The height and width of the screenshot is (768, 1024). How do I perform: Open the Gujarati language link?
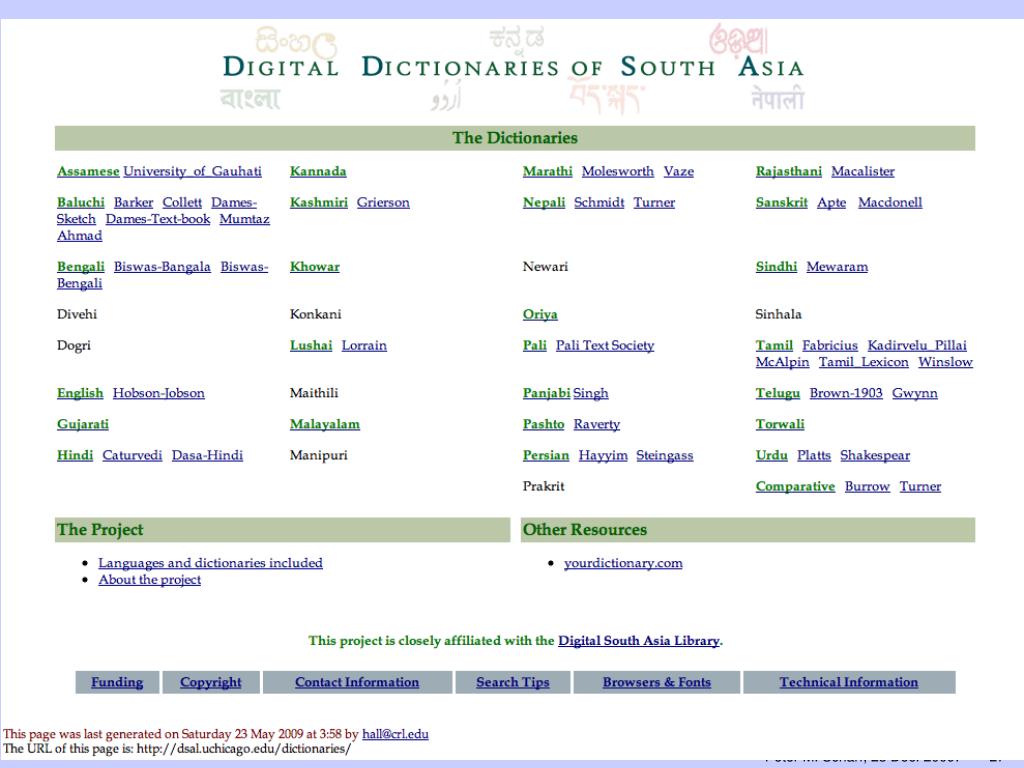point(83,424)
